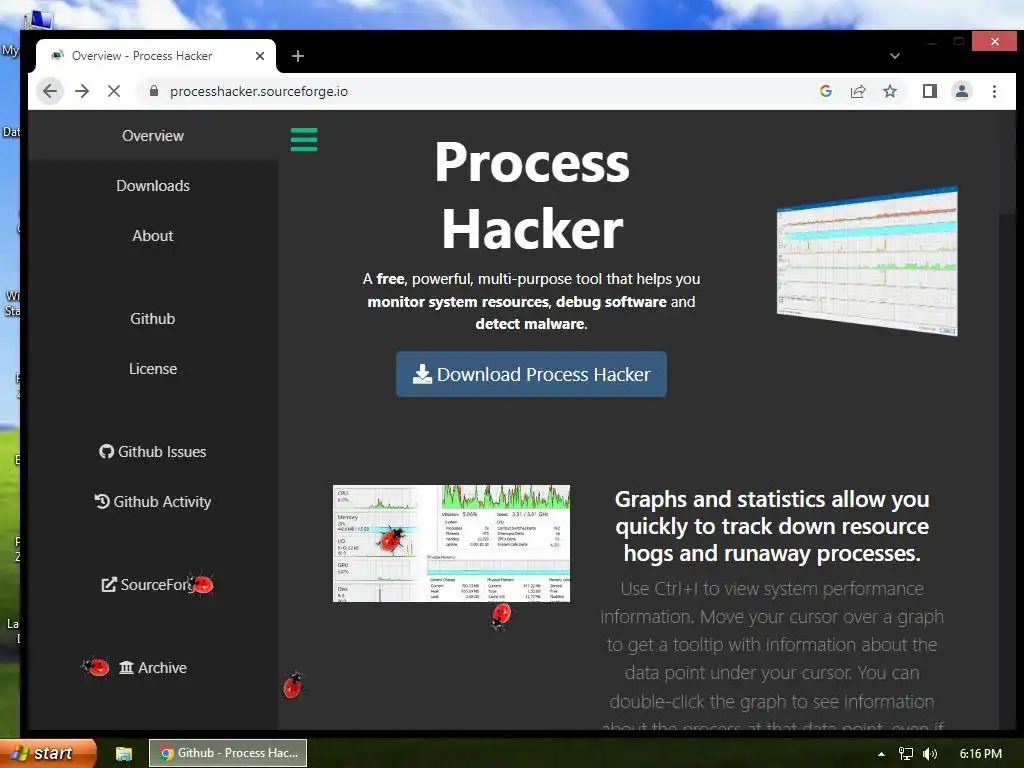Image resolution: width=1024 pixels, height=768 pixels.
Task: Expand the tab search chevron
Action: 895,56
